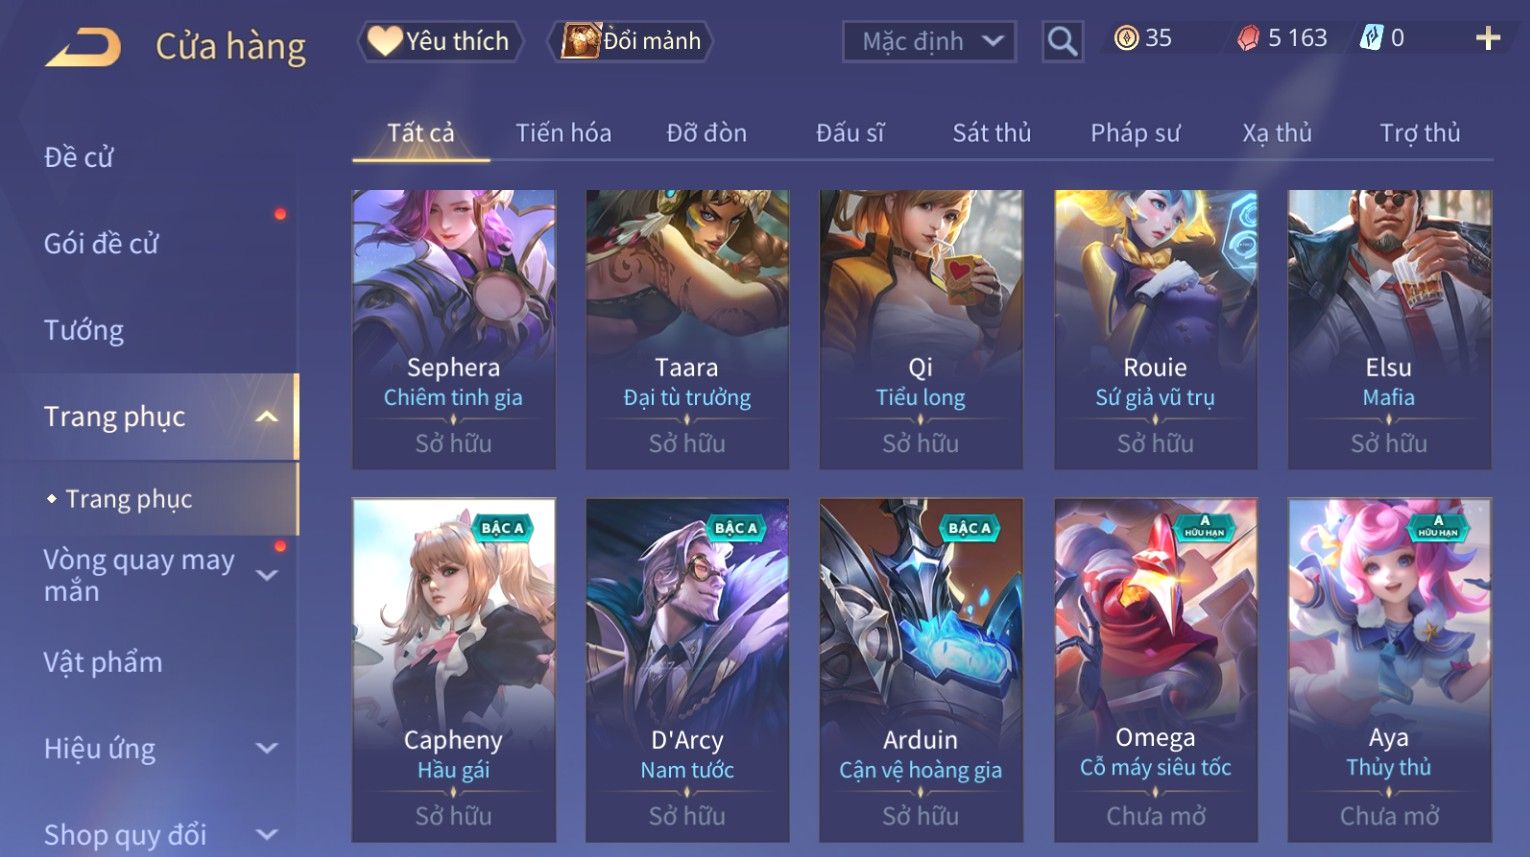Click the blue voucher currency icon
Viewport: 1530px width, 857px height.
click(1370, 38)
